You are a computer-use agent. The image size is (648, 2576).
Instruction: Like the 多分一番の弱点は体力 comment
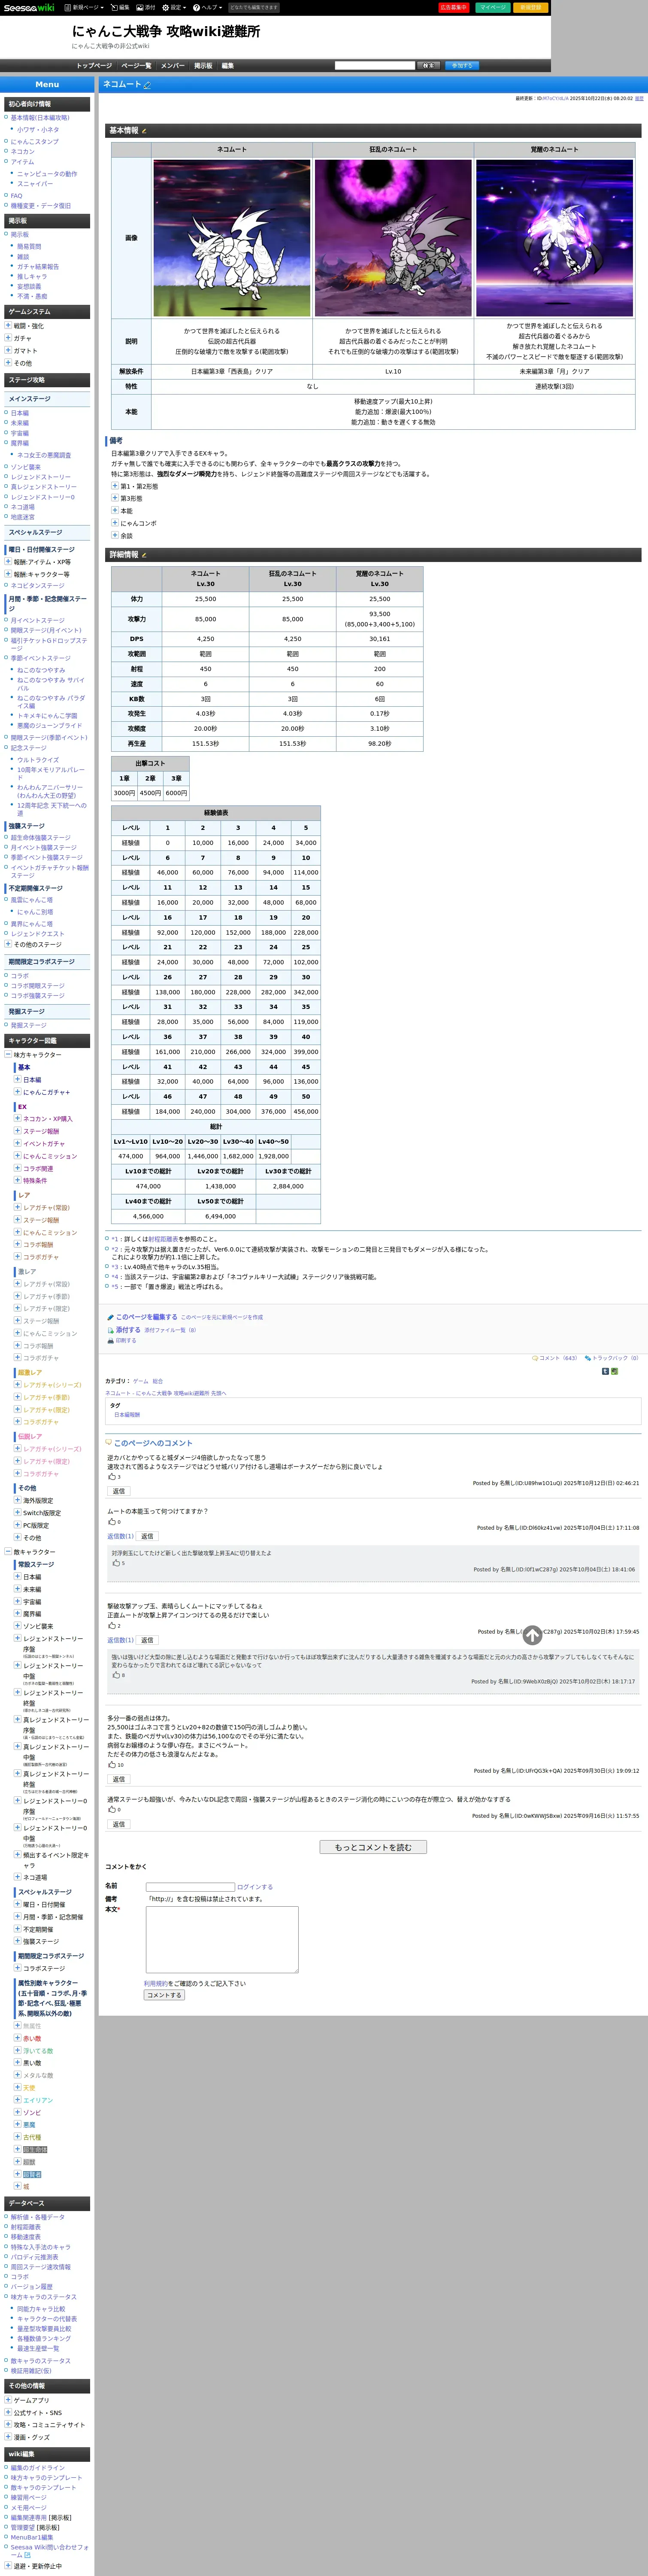tap(112, 1765)
